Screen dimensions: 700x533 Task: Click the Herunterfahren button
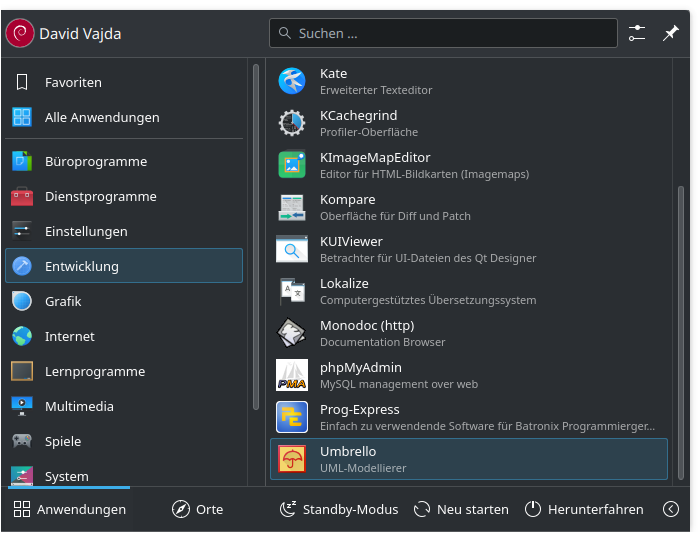(x=584, y=509)
